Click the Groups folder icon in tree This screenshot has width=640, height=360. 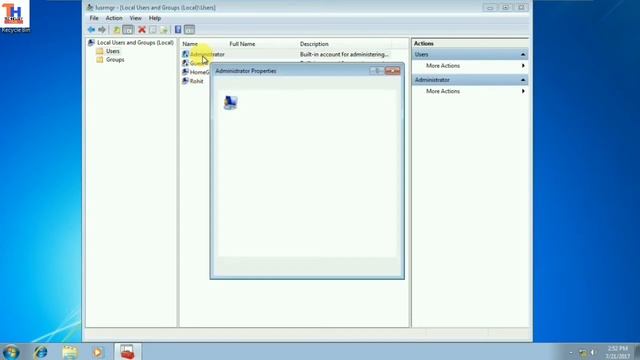tap(100, 60)
